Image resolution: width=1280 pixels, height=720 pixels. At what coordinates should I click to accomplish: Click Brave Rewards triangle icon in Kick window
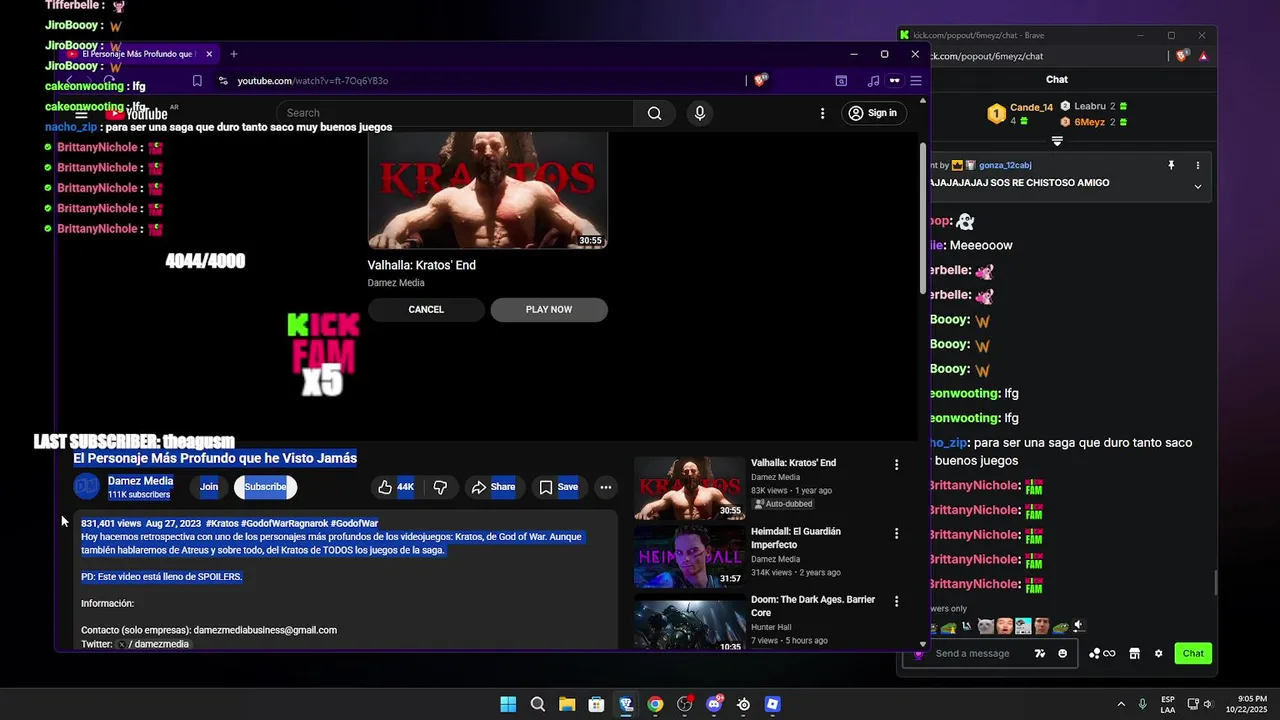pyautogui.click(x=1203, y=56)
